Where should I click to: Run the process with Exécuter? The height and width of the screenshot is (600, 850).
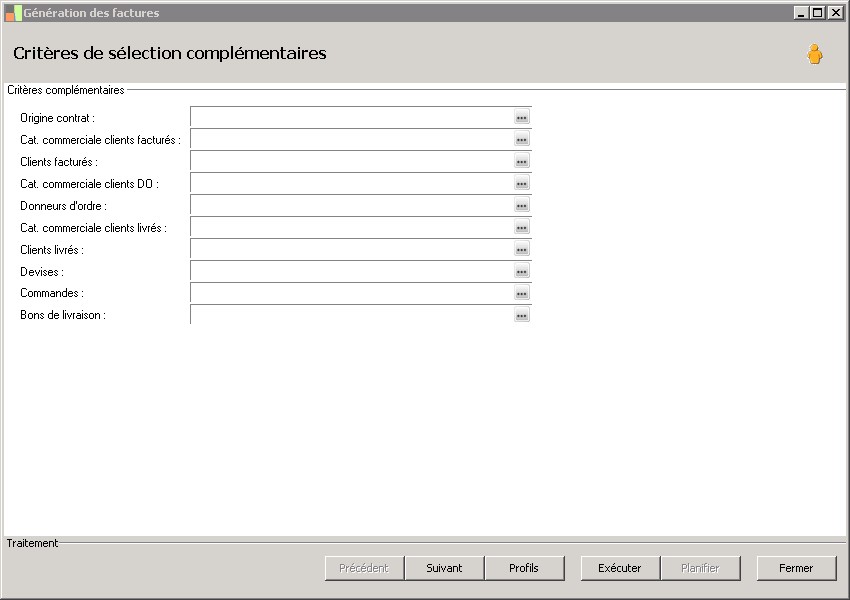coord(620,568)
